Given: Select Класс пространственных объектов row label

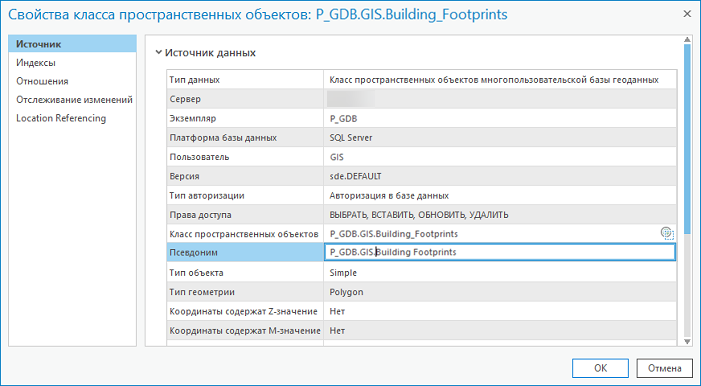Looking at the screenshot, I should coord(244,234).
